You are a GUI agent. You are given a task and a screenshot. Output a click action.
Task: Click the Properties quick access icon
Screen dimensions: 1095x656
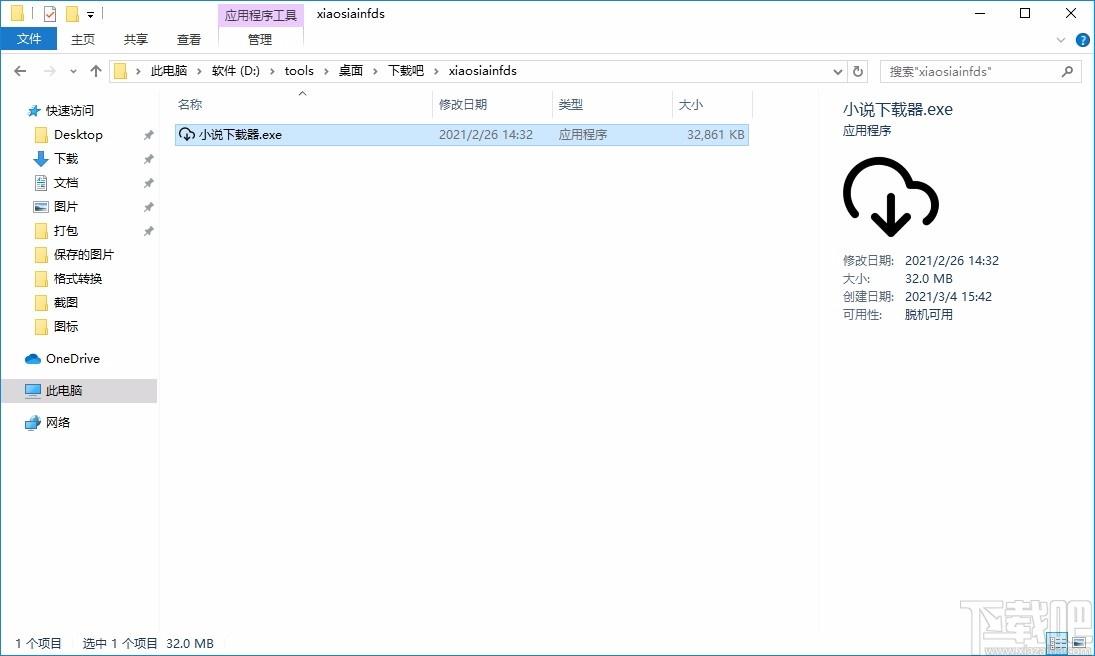tap(50, 13)
